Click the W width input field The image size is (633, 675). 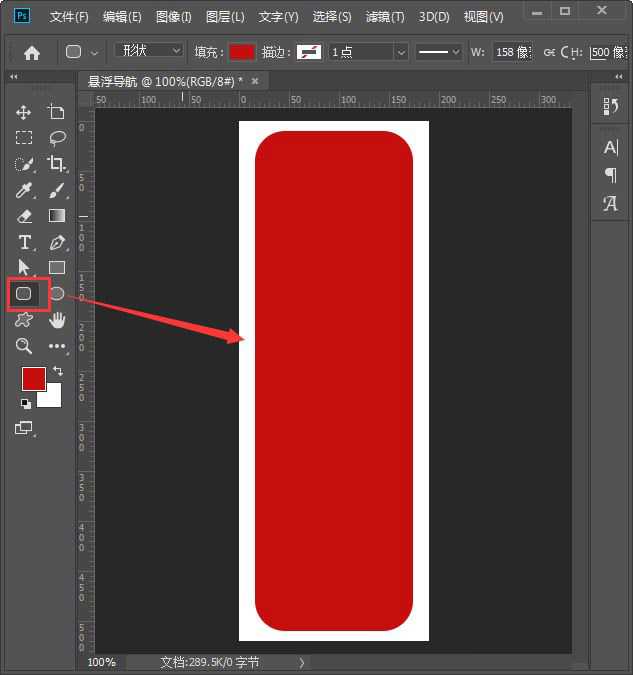[x=513, y=52]
